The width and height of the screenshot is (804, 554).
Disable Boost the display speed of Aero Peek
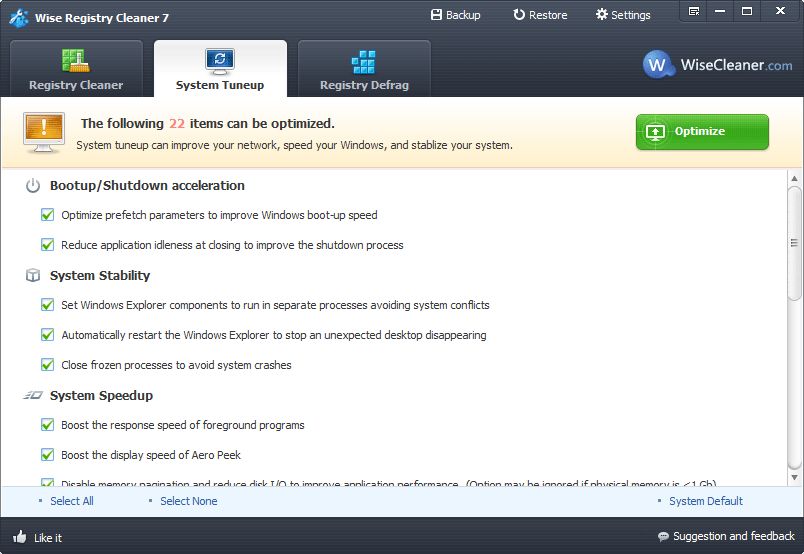tap(47, 455)
